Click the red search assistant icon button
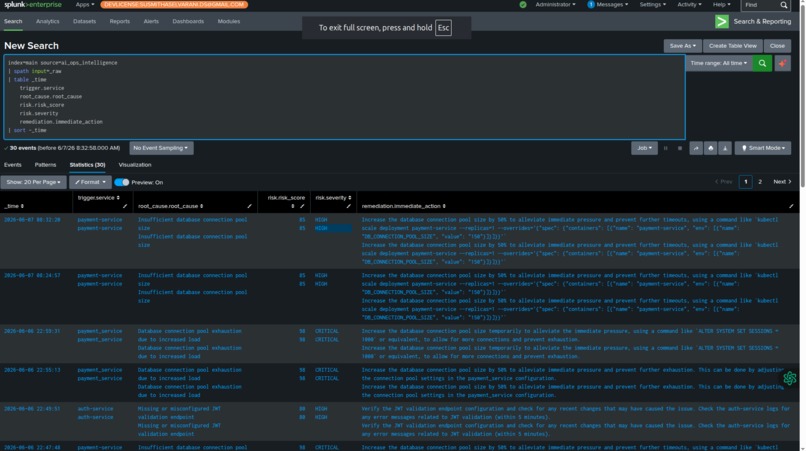 coord(782,63)
